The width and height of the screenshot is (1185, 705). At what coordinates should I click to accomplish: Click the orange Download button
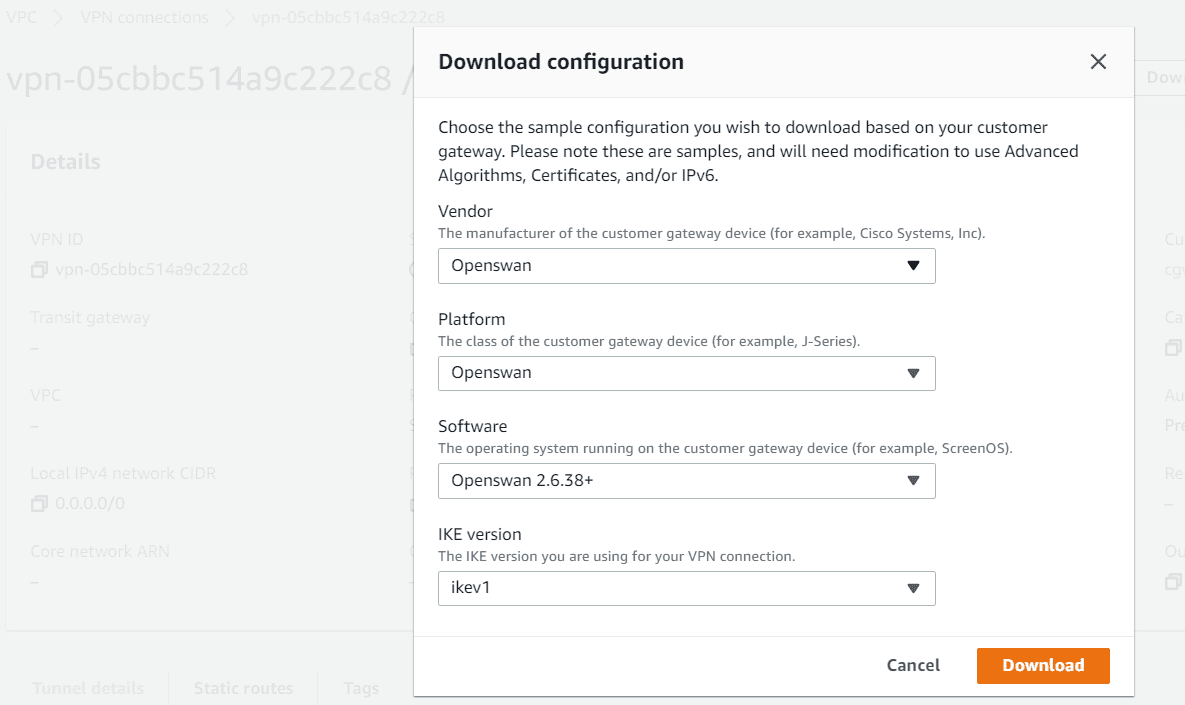(1043, 665)
